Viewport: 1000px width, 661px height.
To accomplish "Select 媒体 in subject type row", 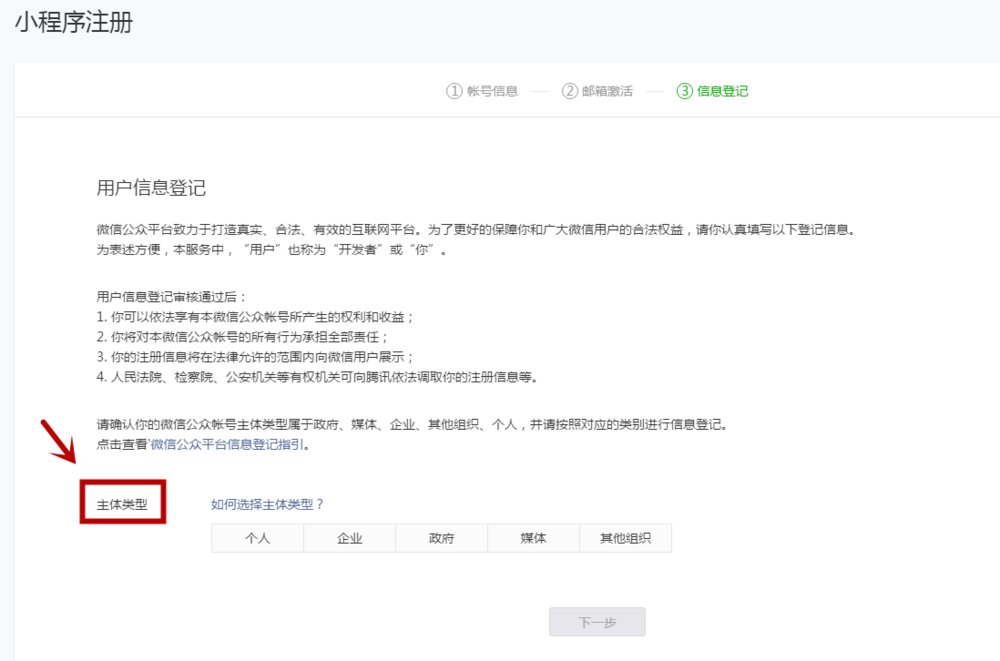I will pyautogui.click(x=533, y=538).
